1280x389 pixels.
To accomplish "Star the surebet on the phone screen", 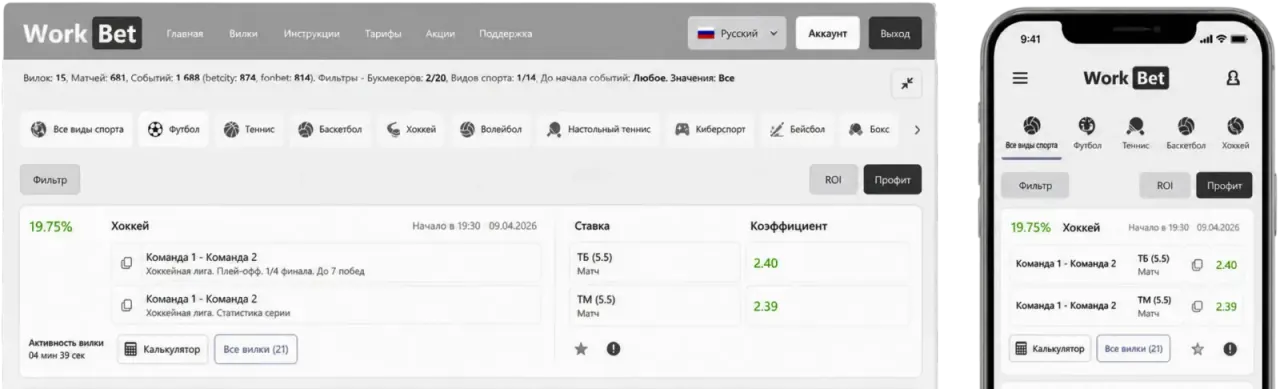I will [1197, 349].
